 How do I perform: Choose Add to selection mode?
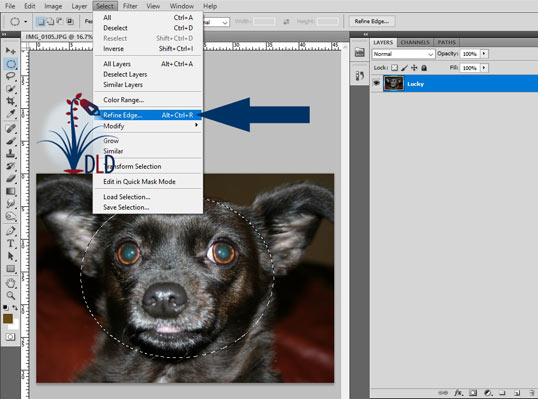point(50,22)
